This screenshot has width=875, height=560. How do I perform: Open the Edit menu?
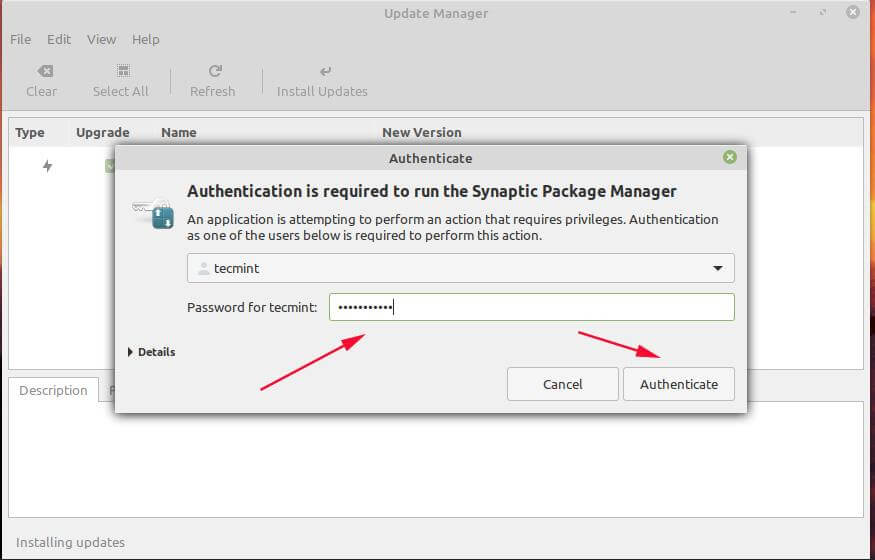59,40
